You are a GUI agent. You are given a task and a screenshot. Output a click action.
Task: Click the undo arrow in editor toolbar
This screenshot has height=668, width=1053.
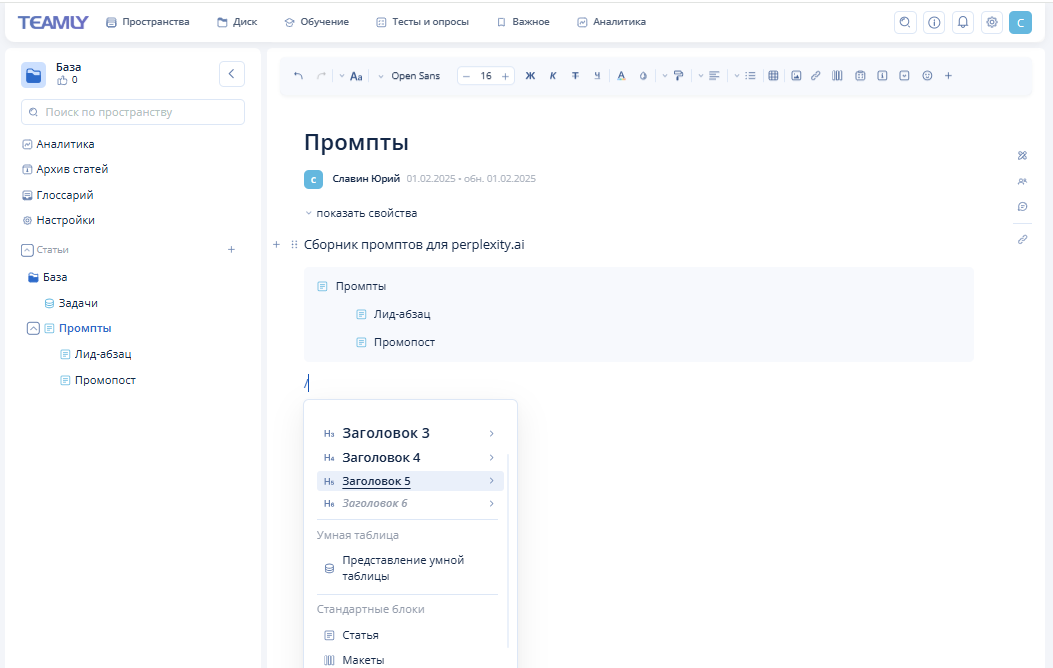tap(298, 76)
